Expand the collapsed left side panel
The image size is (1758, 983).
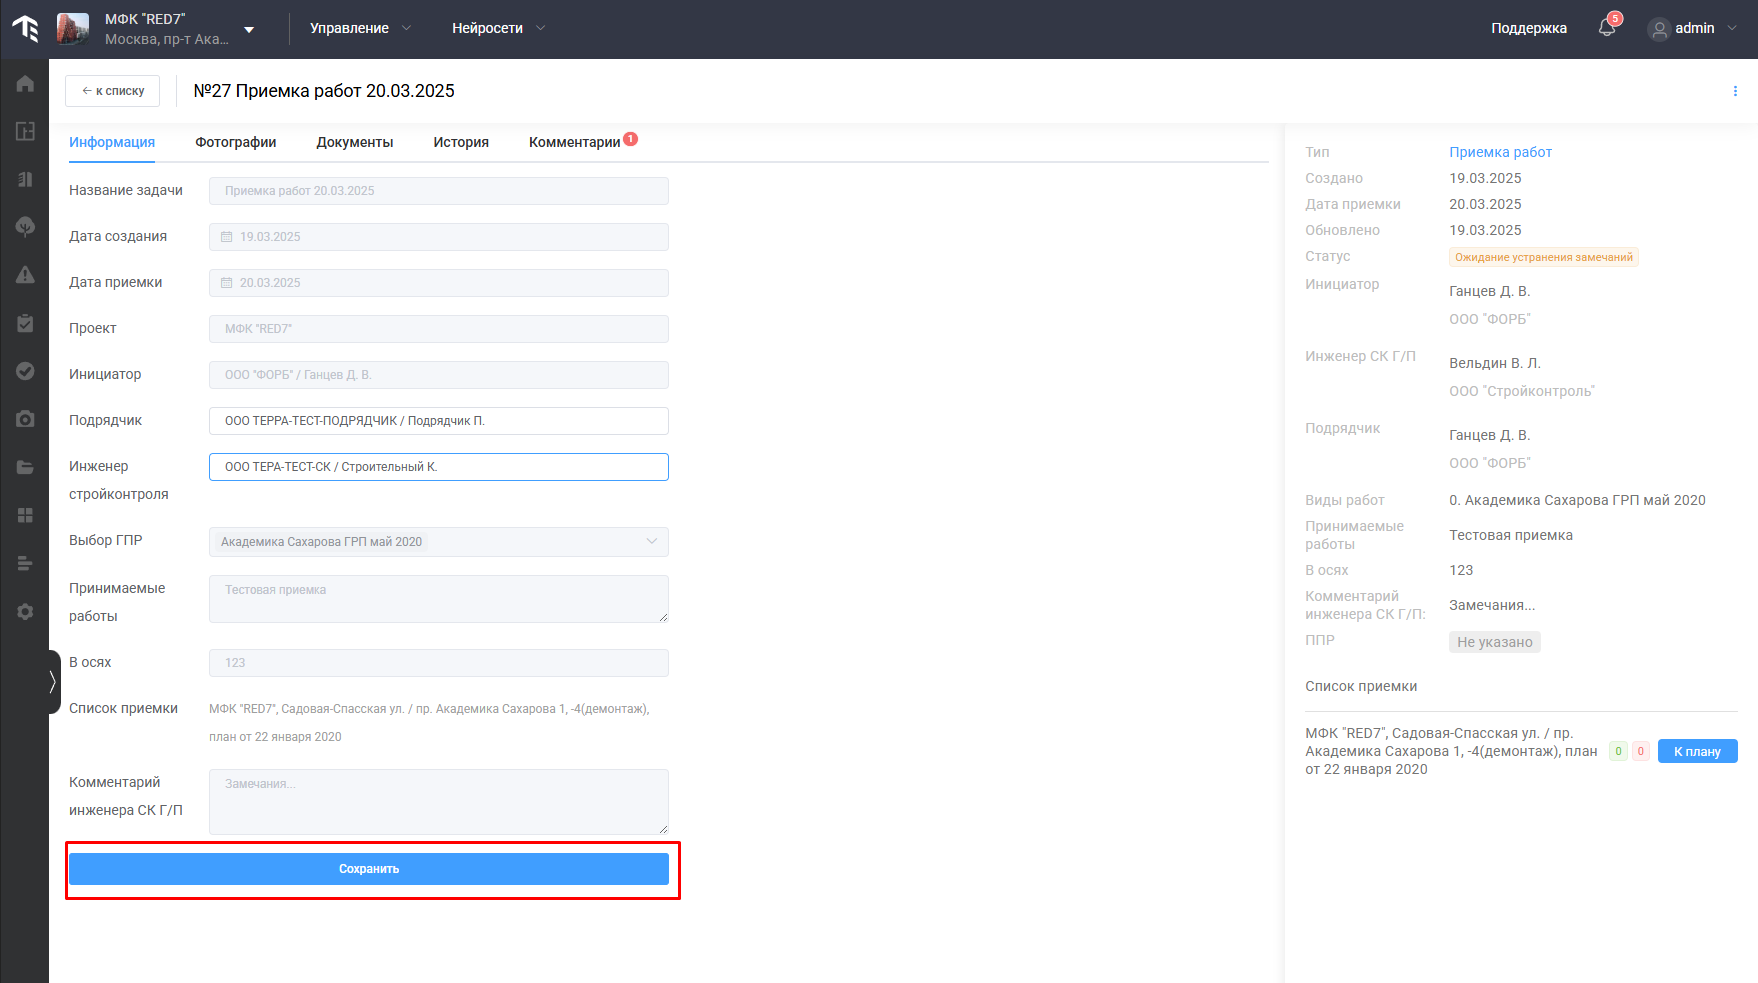(53, 682)
